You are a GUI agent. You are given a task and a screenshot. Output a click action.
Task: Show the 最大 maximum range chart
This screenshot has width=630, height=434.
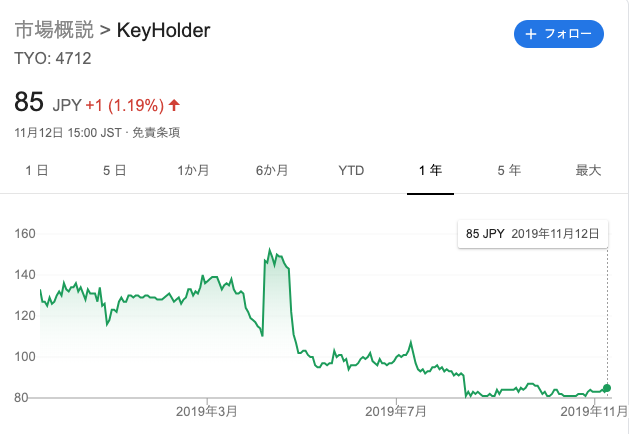tap(588, 170)
